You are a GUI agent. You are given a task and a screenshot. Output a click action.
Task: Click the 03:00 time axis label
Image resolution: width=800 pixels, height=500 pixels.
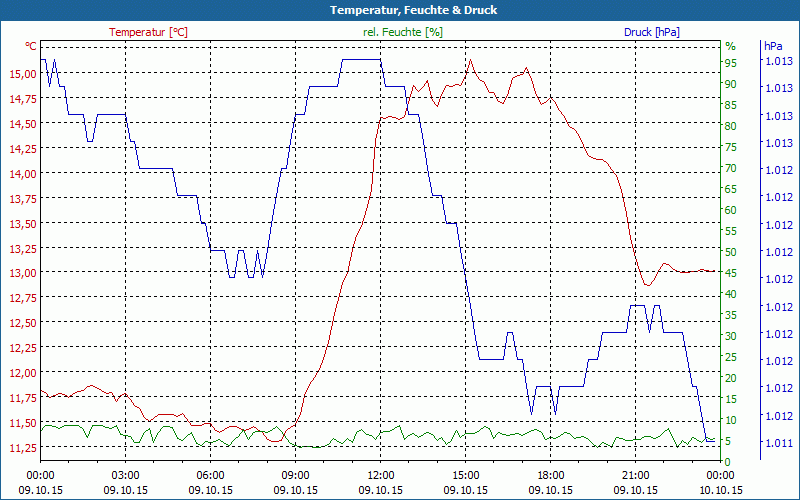(x=125, y=476)
